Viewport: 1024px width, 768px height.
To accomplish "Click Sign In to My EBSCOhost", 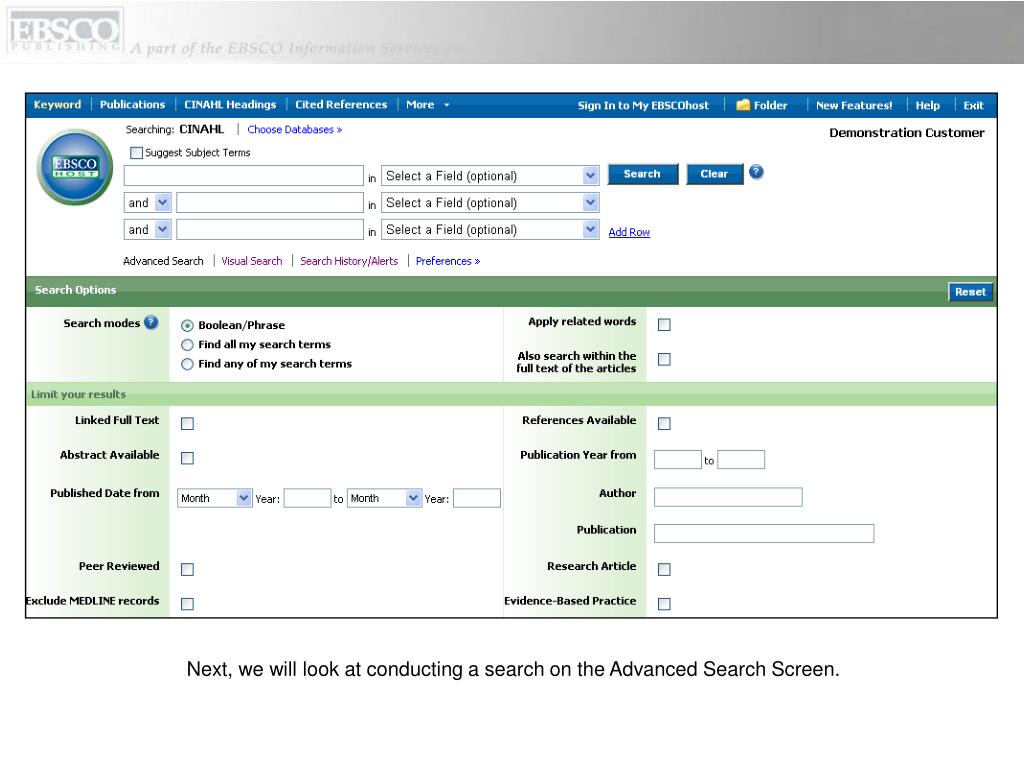I will (x=643, y=105).
